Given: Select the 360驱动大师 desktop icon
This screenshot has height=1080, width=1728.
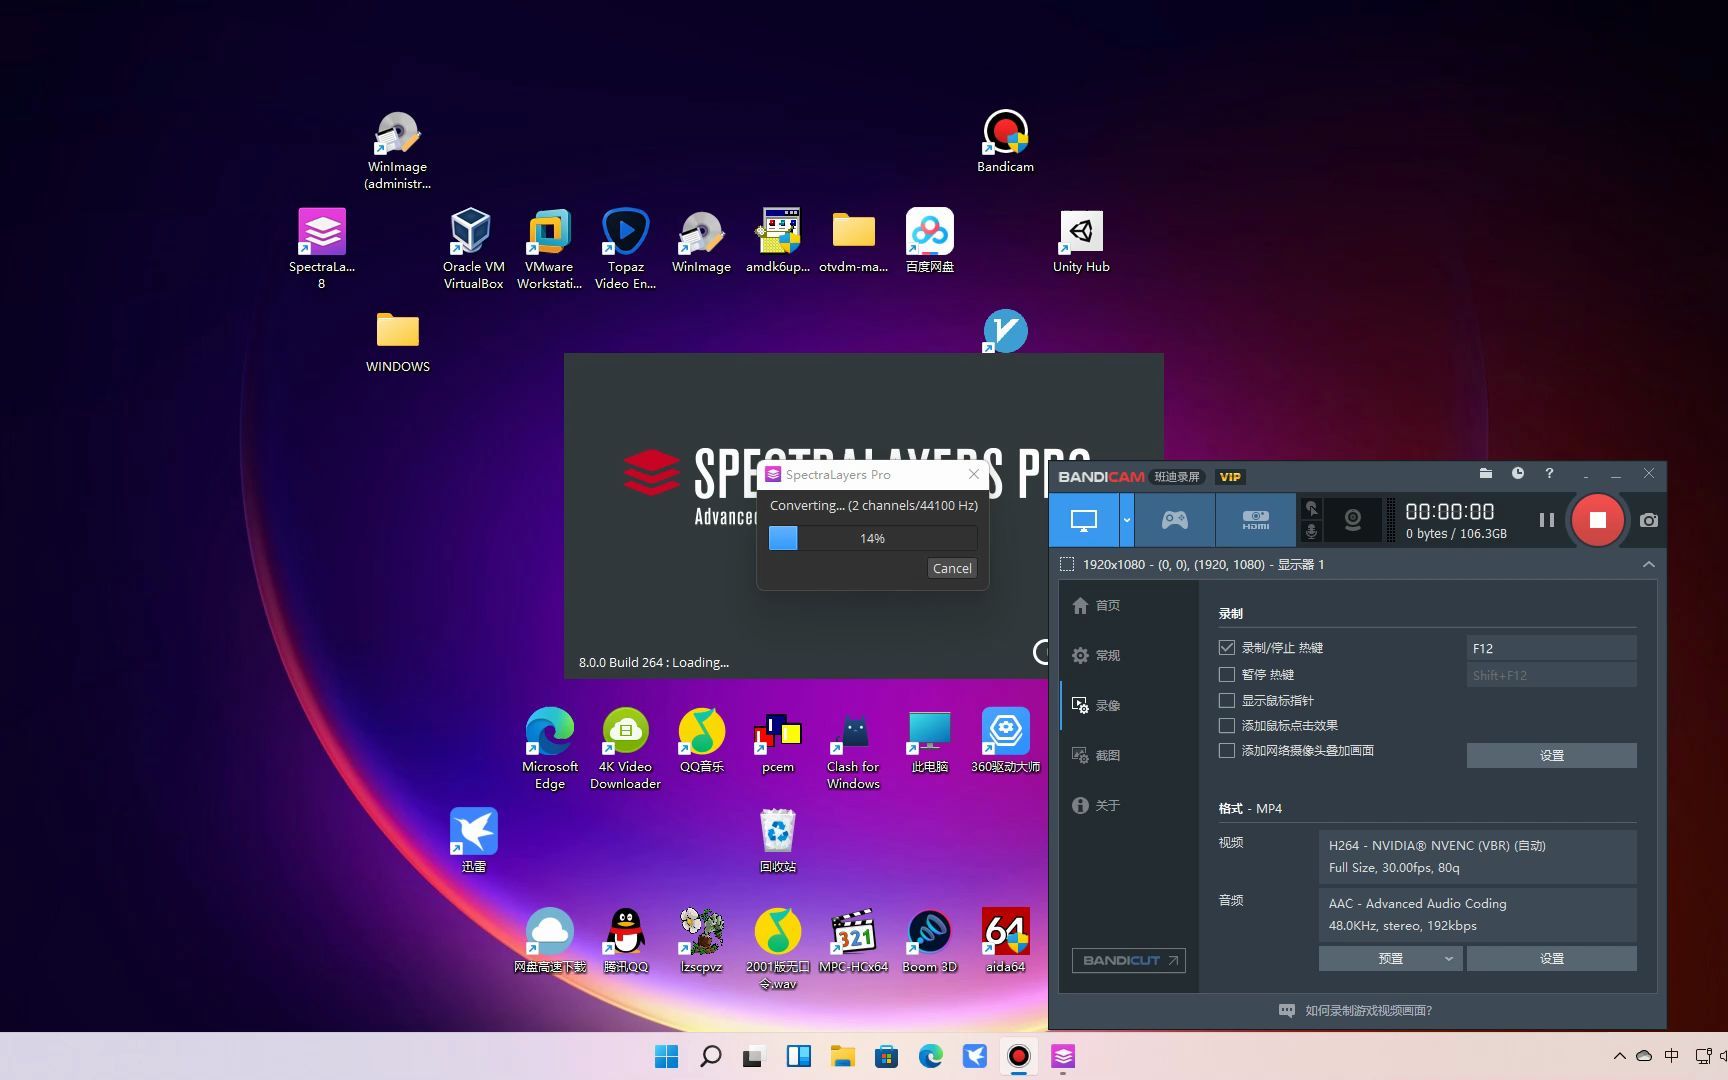Looking at the screenshot, I should [x=1005, y=741].
